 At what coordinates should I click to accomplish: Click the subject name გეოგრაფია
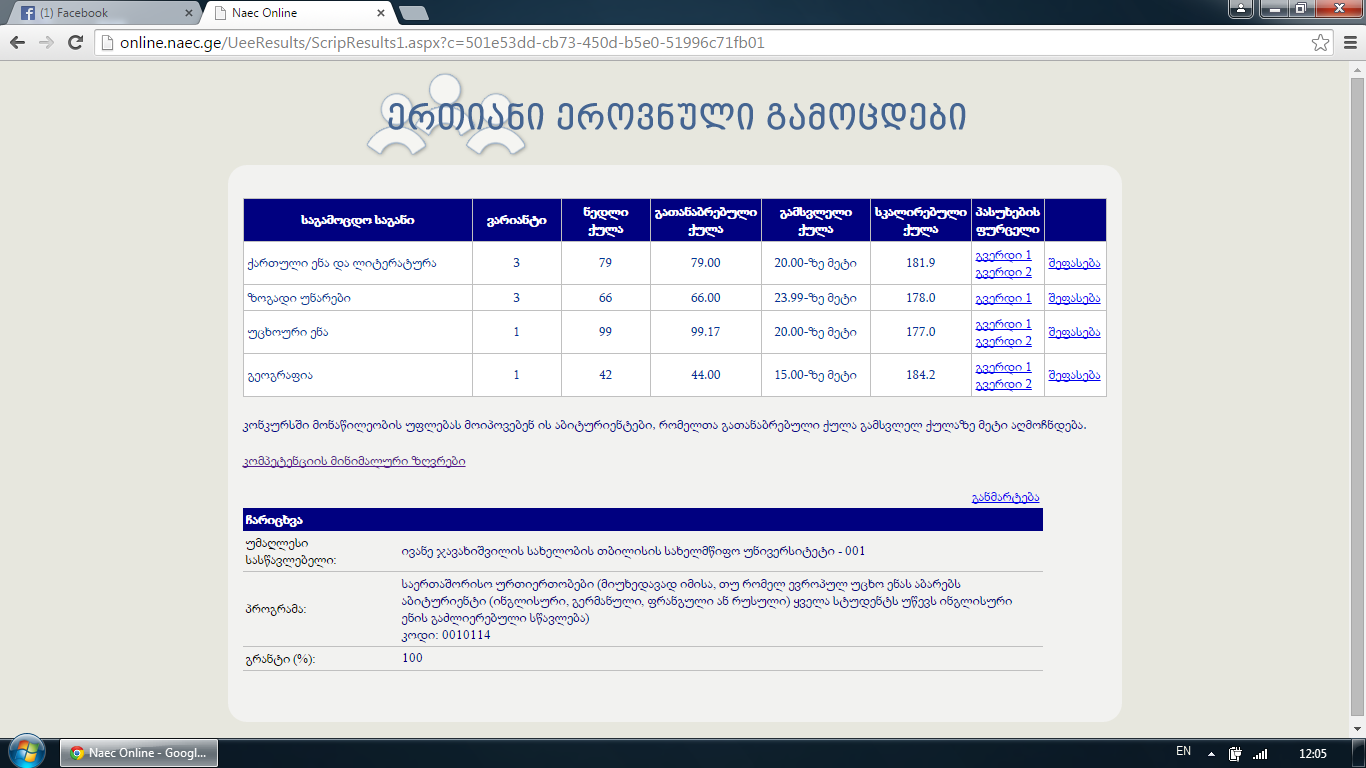coord(280,375)
